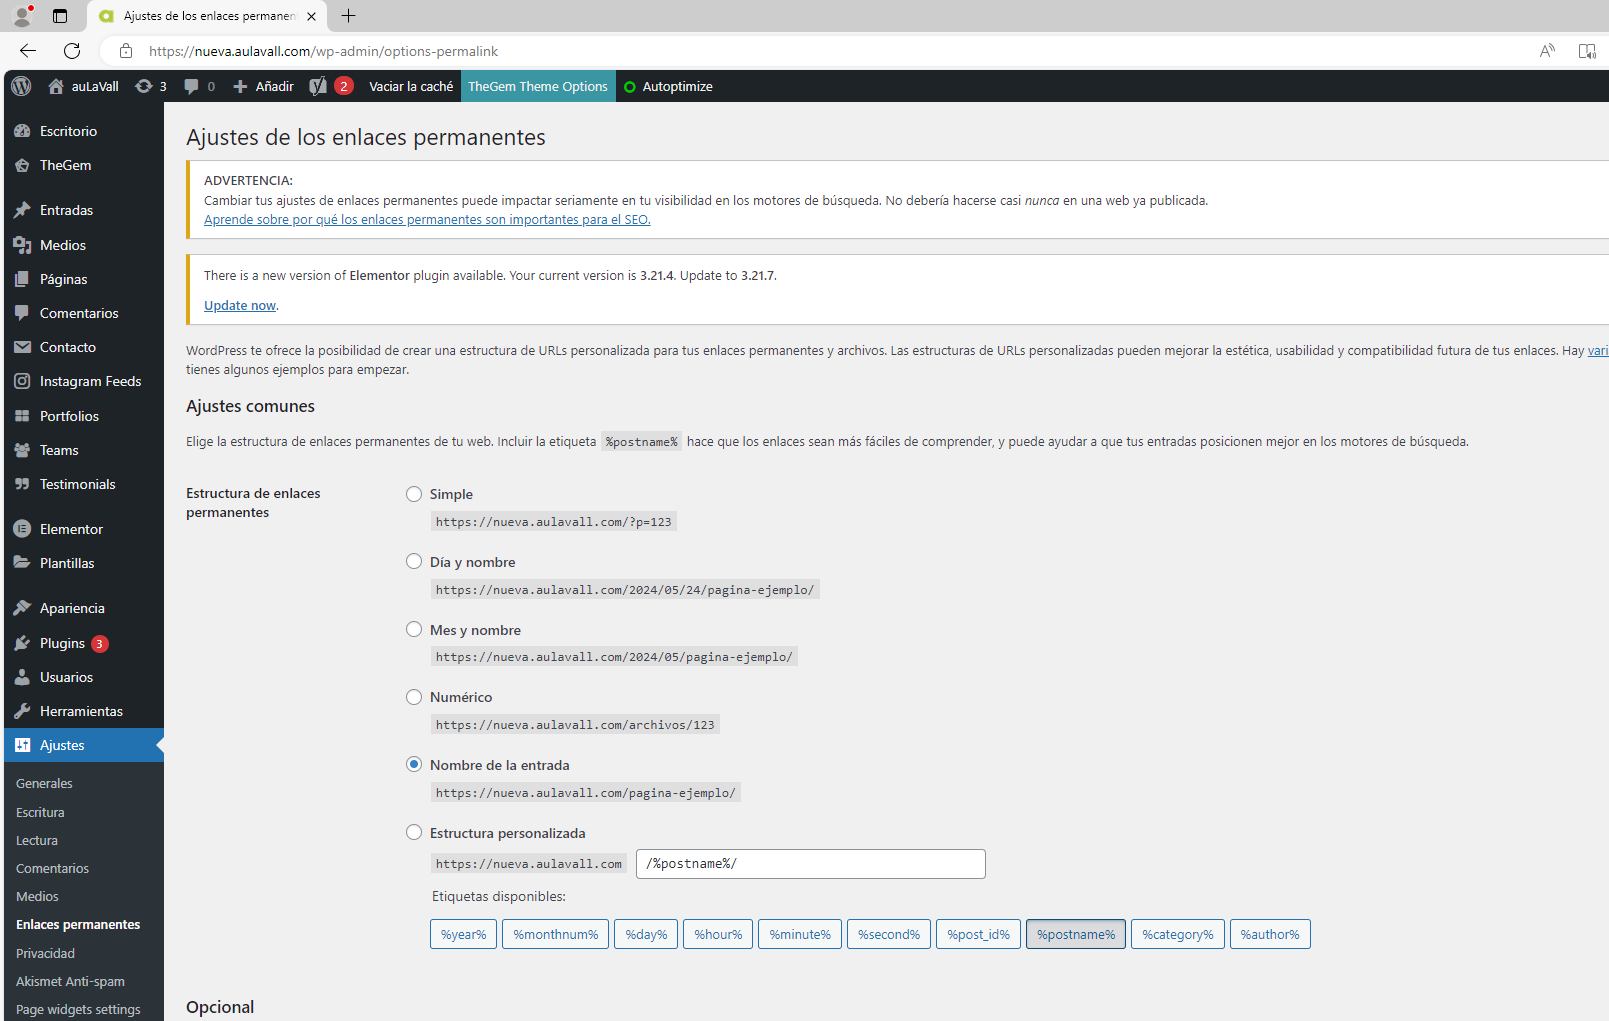Open Lectura settings submenu item

pyautogui.click(x=37, y=840)
